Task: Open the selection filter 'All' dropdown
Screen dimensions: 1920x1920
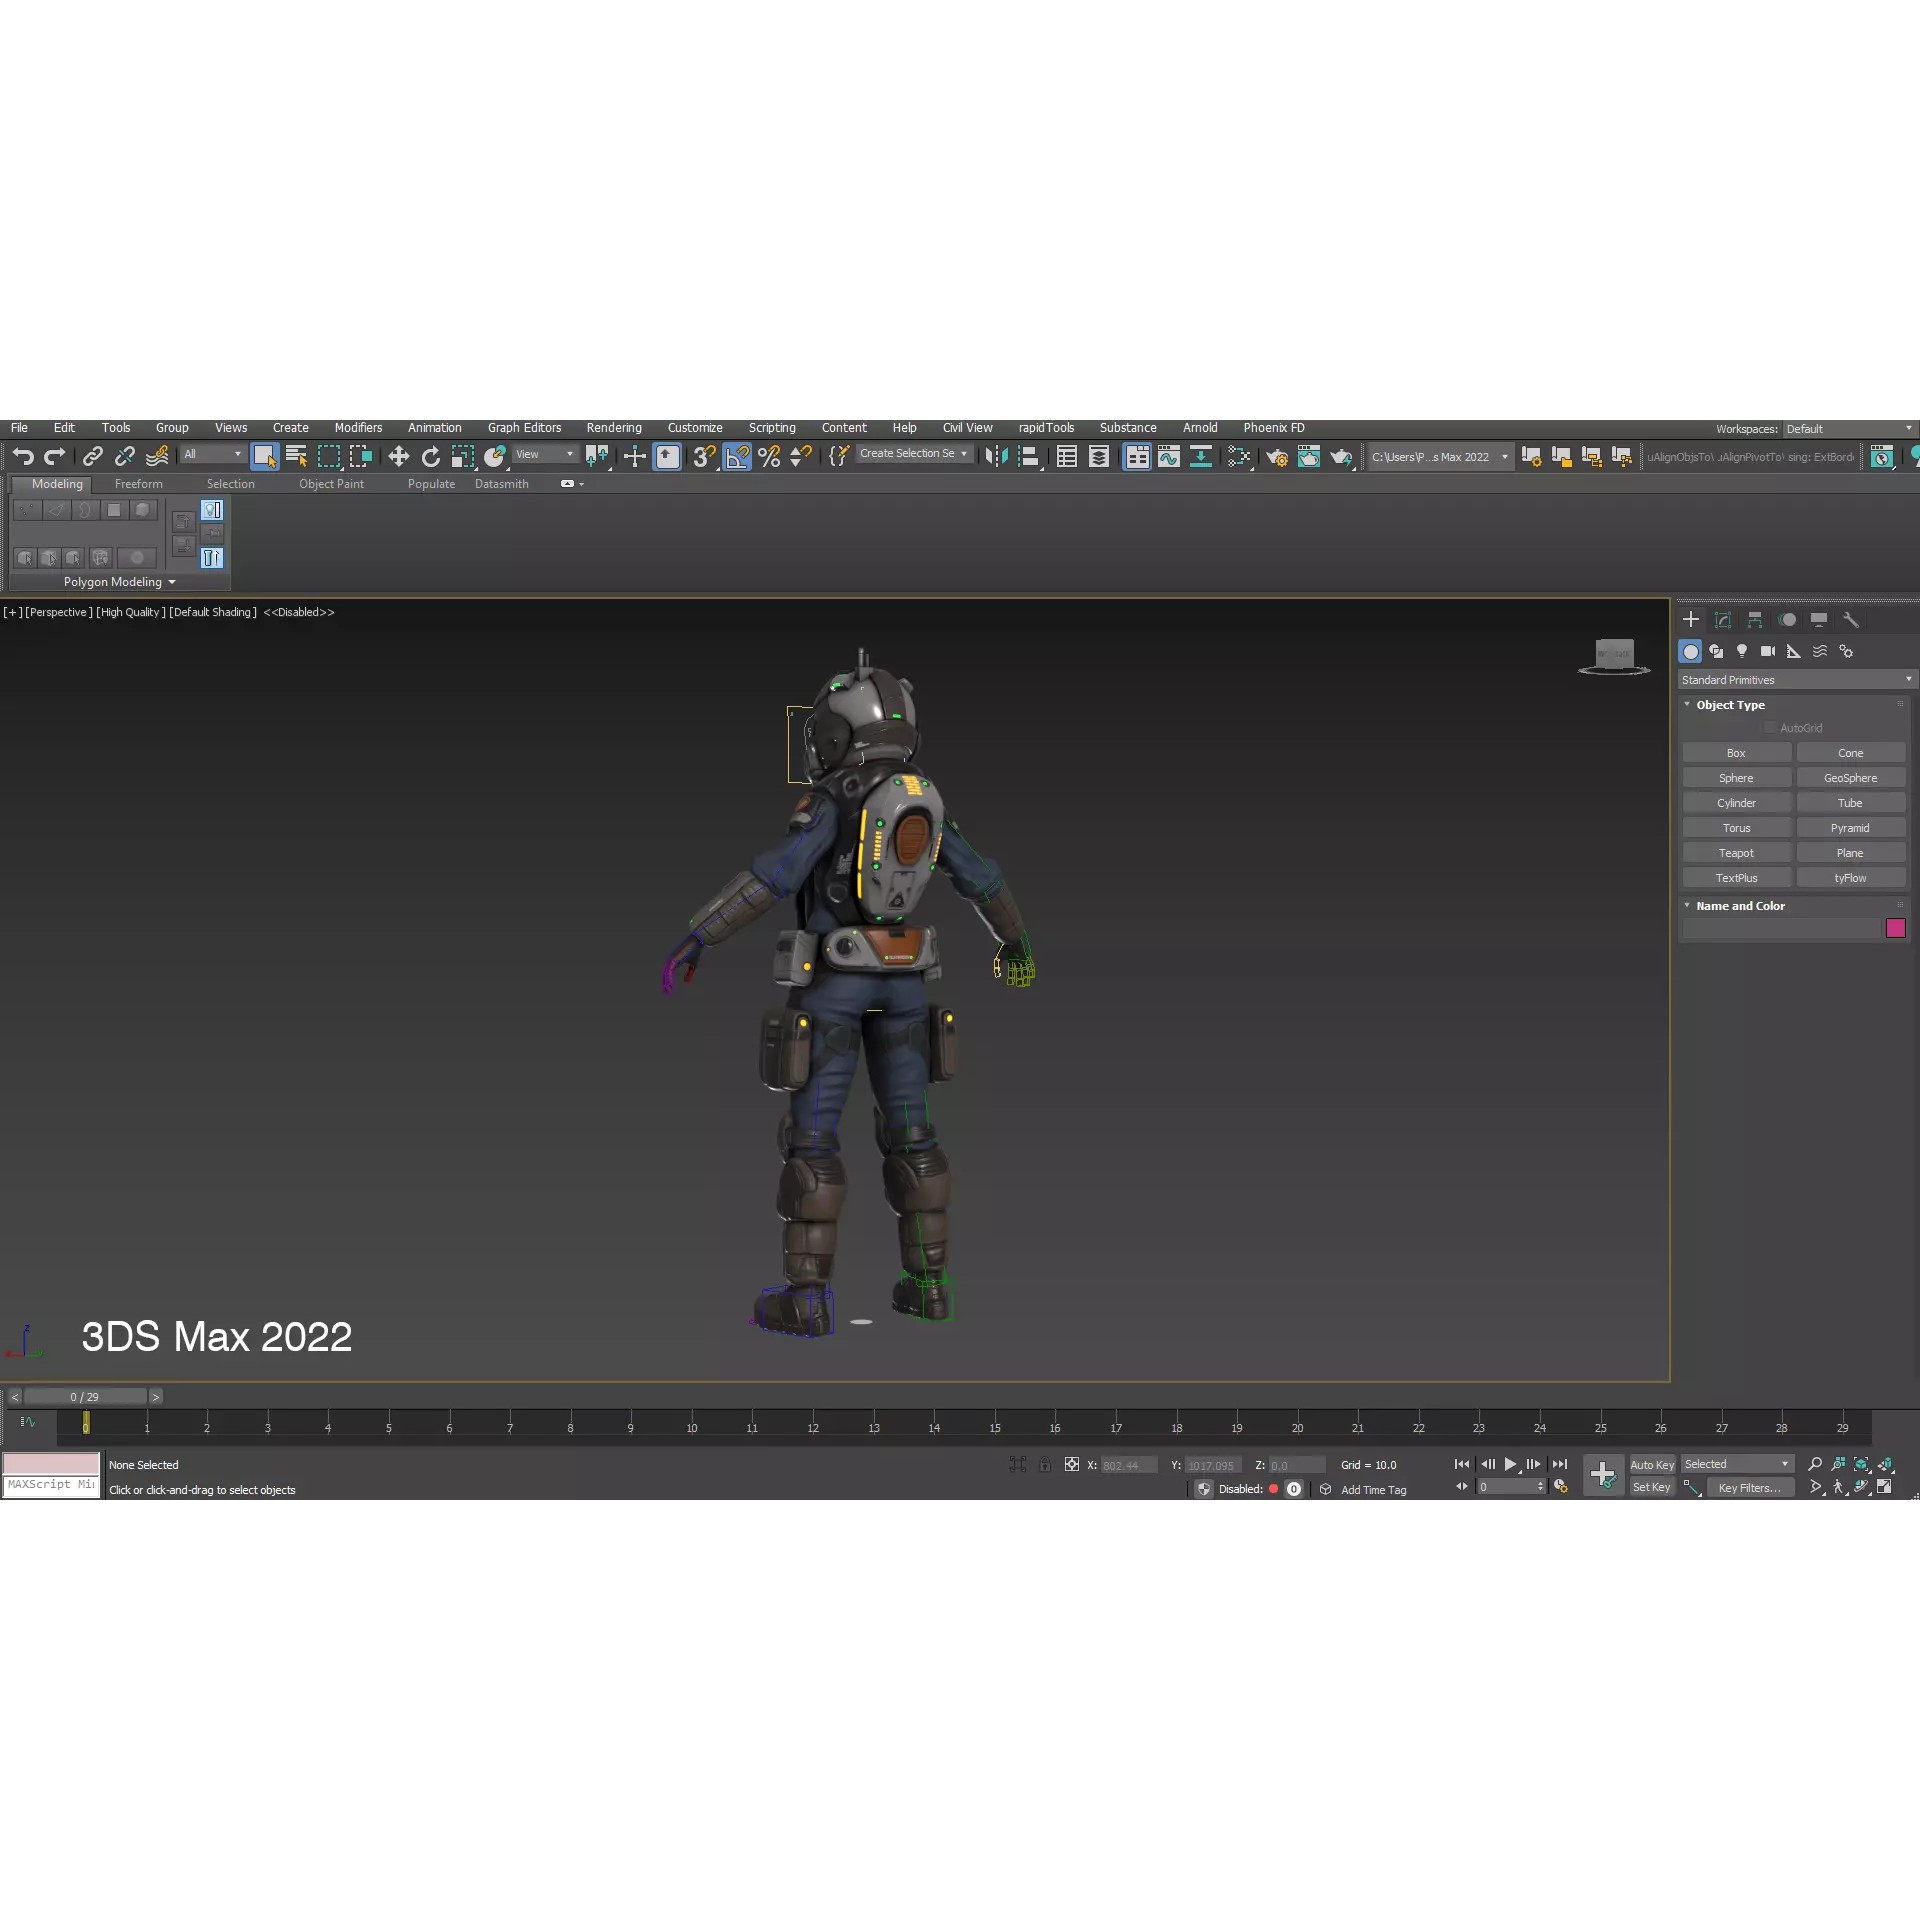Action: point(213,454)
